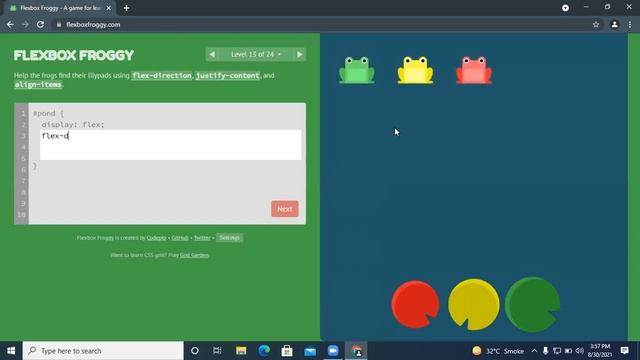Close the Flexbox Froggy tab
The height and width of the screenshot is (360, 640).
[109, 8]
